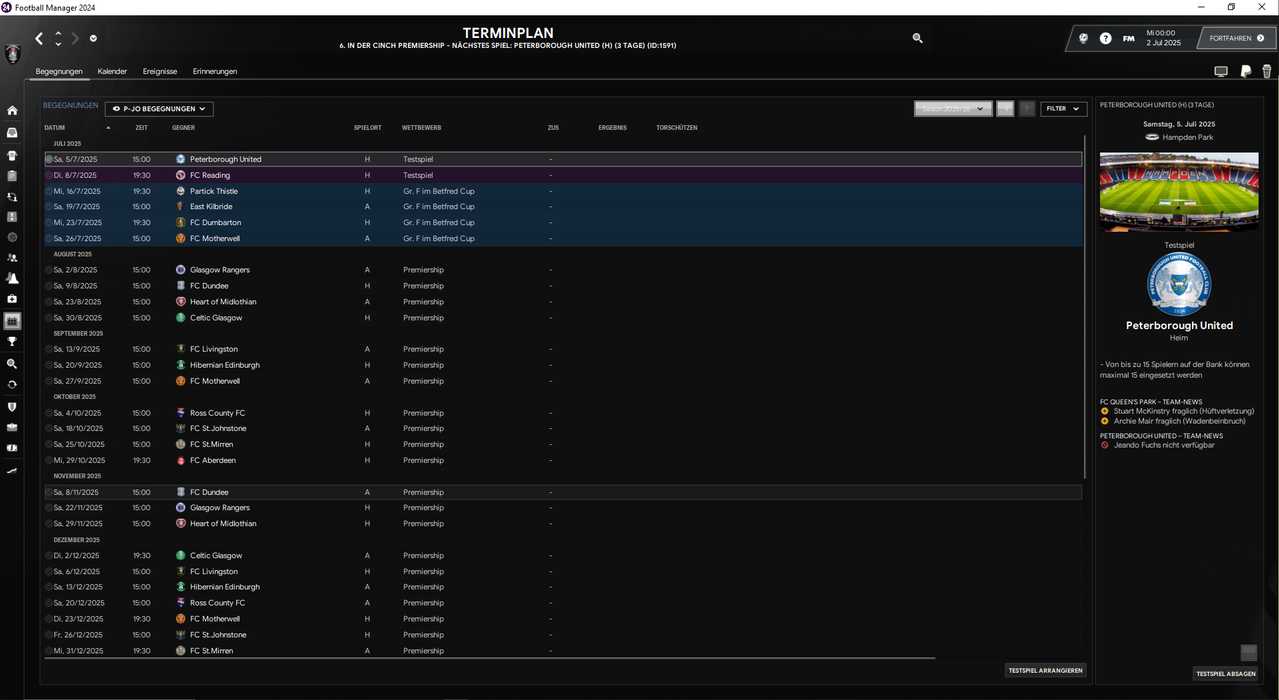Toggle the circle beside Mi. 16/7/2025

(x=49, y=191)
